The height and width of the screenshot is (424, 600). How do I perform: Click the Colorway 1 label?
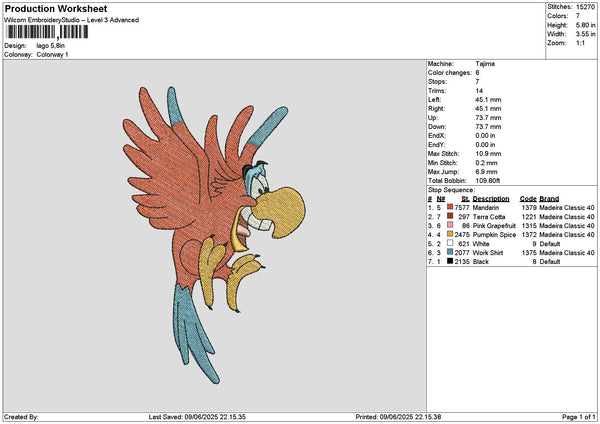click(52, 54)
